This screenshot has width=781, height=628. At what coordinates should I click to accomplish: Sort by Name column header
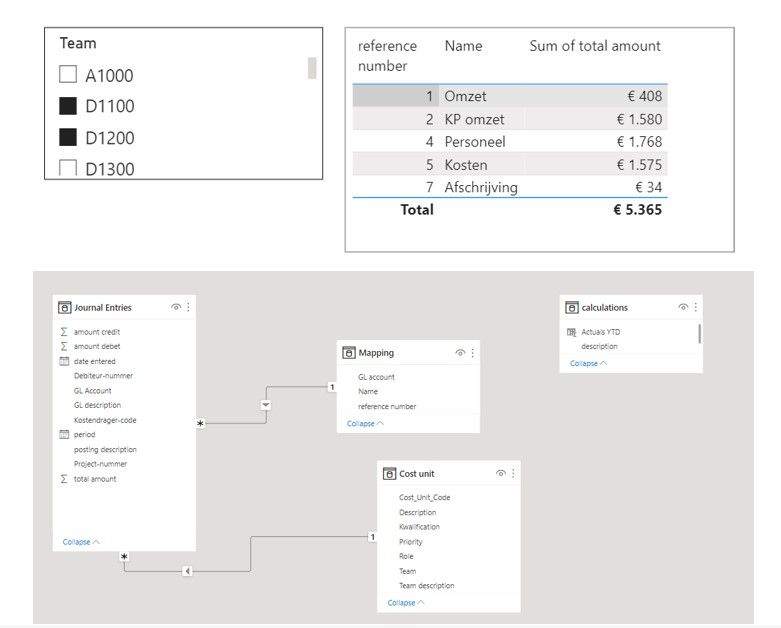click(463, 46)
